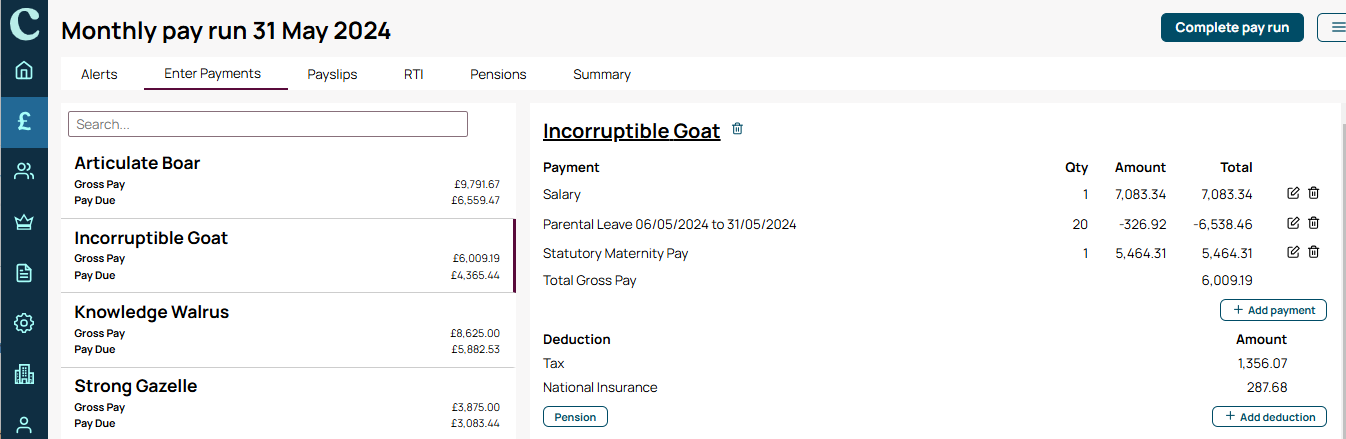Delete the Parental Leave payment row
This screenshot has height=439, width=1346.
(x=1314, y=223)
